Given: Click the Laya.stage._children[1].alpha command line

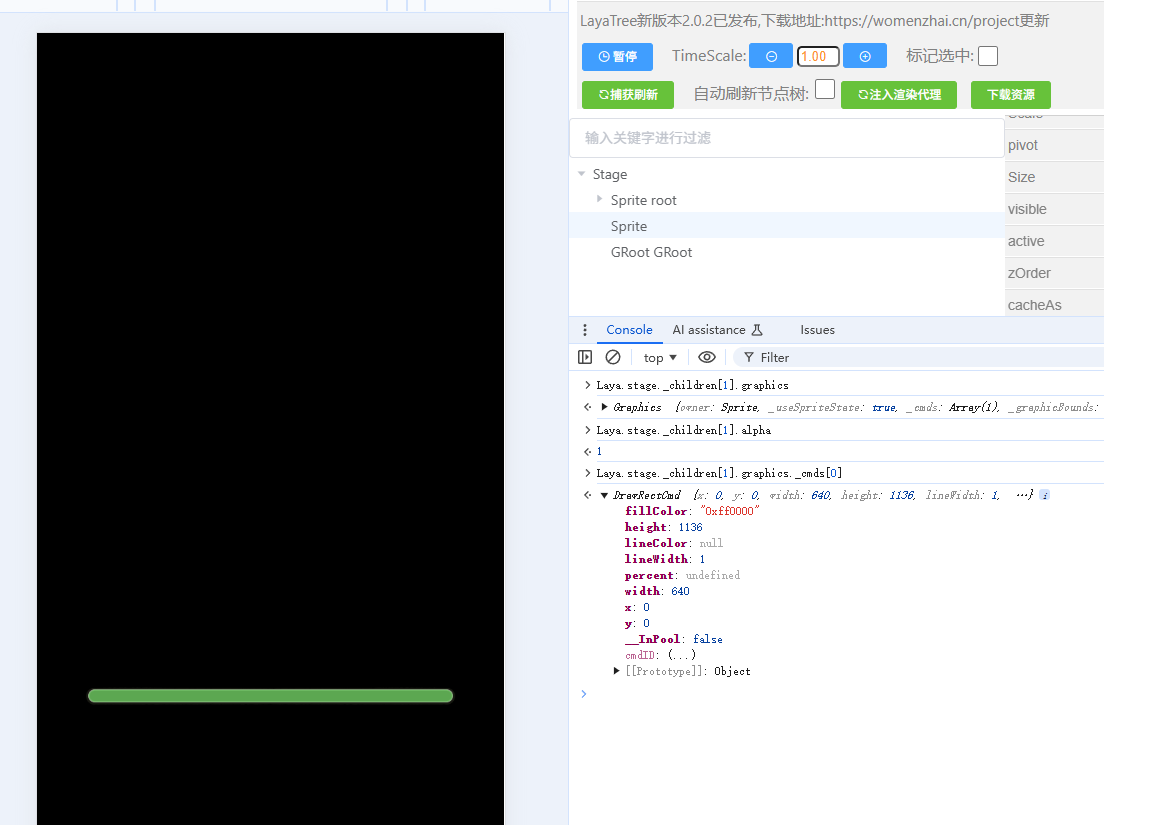Looking at the screenshot, I should 683,430.
